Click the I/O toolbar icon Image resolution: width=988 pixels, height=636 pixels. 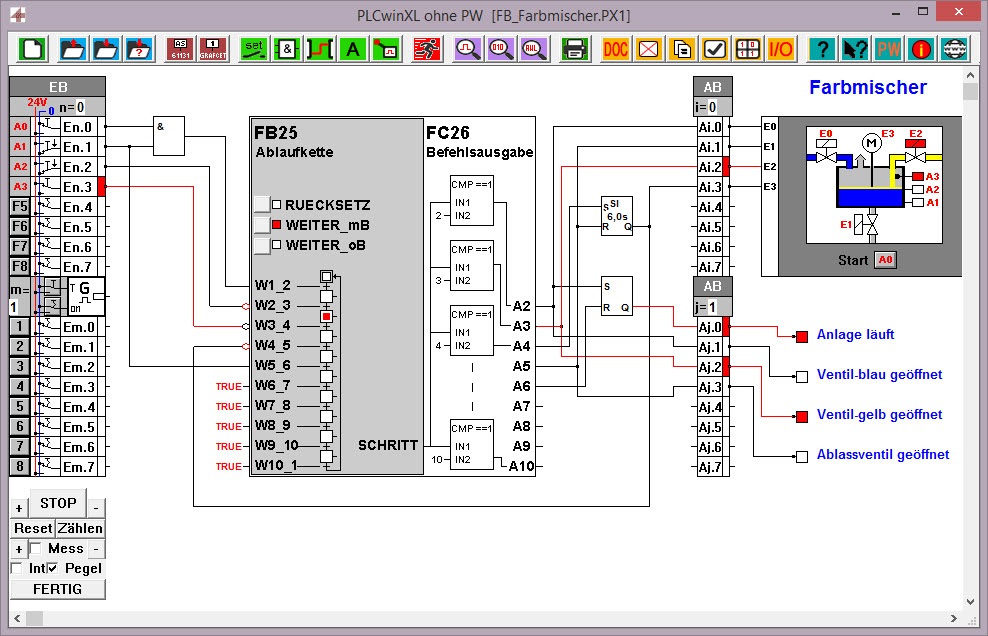[780, 47]
